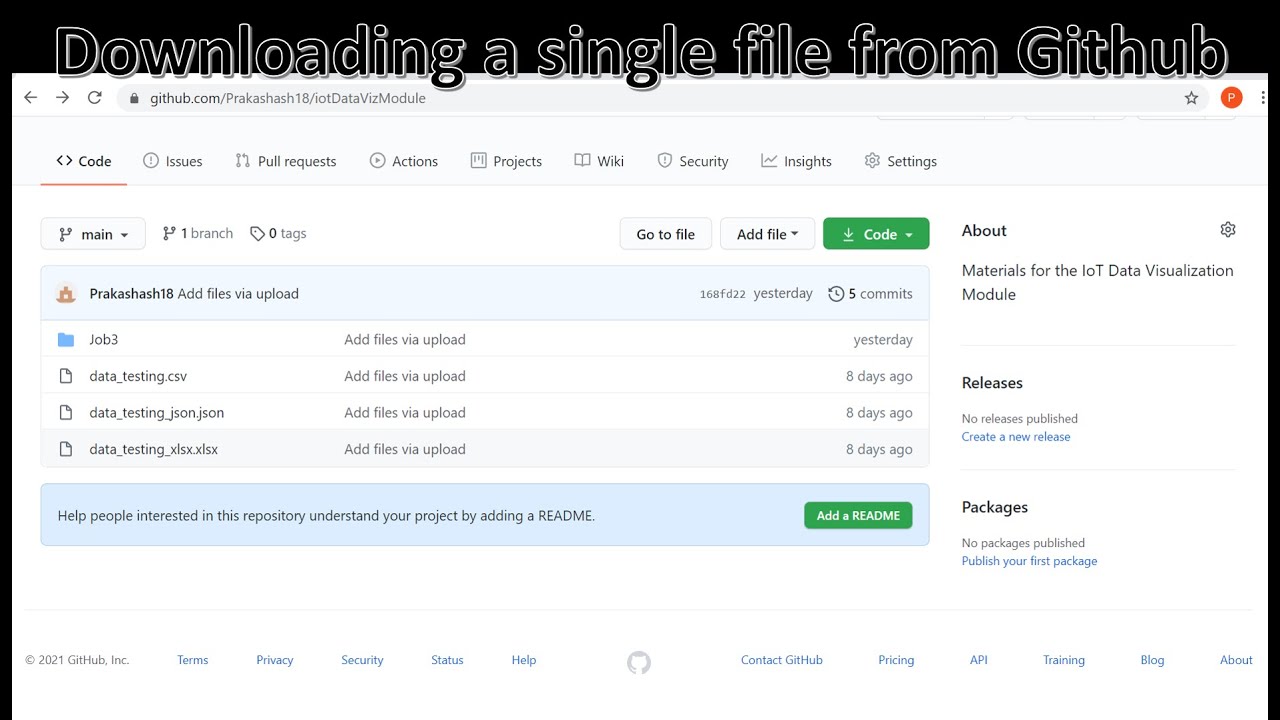Open the footer Status link
This screenshot has width=1280, height=720.
click(x=447, y=660)
